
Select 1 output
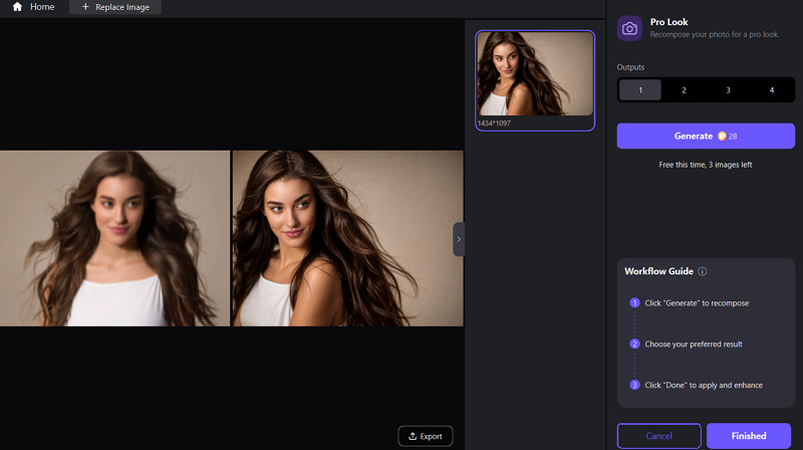pyautogui.click(x=640, y=90)
